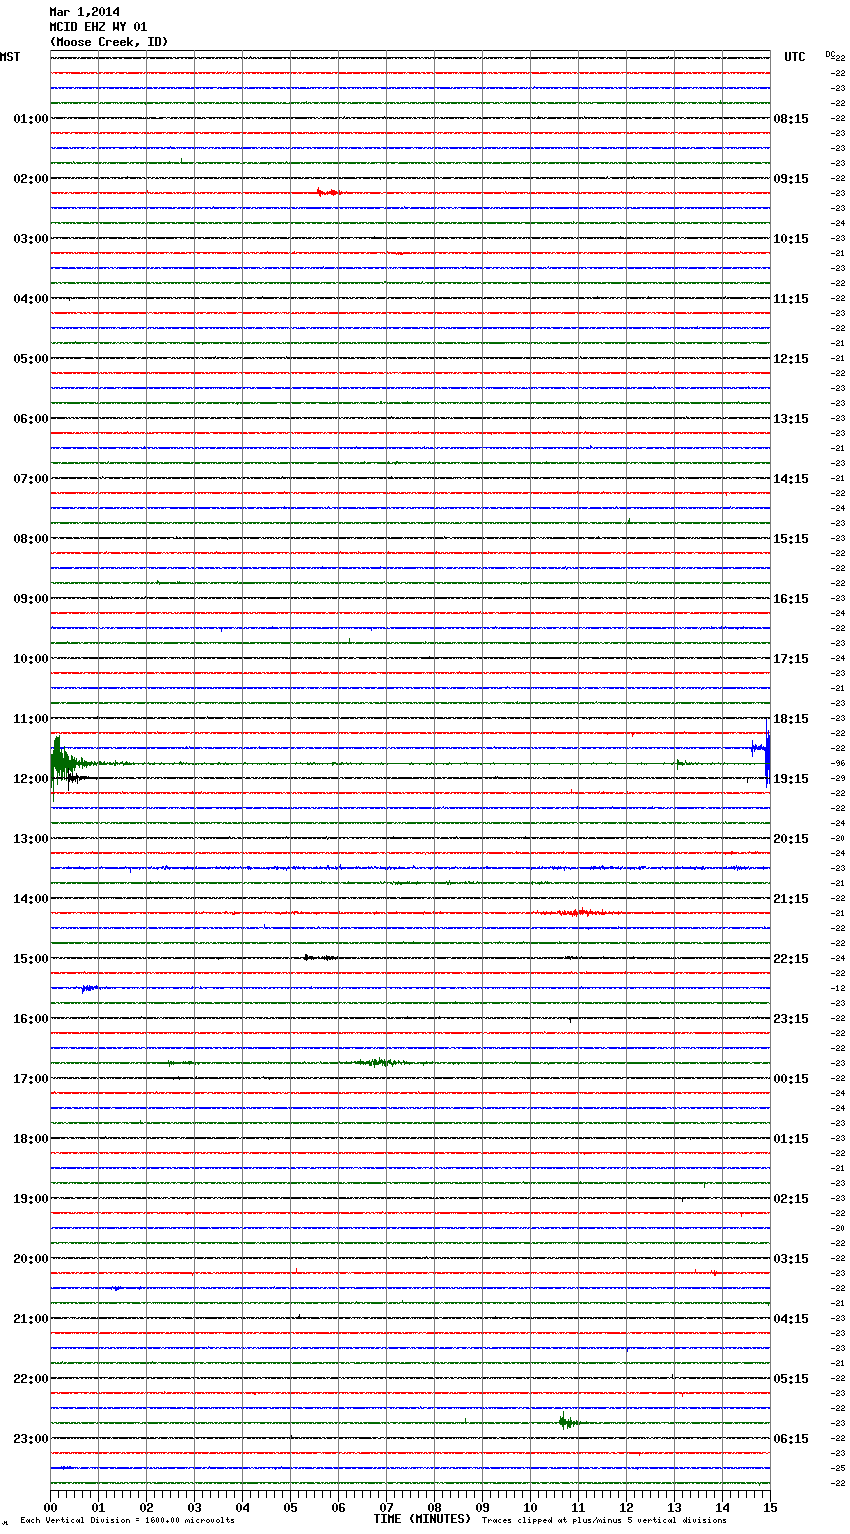
Task: Click the blue spike at the 11:30 trace end
Action: [x=766, y=752]
